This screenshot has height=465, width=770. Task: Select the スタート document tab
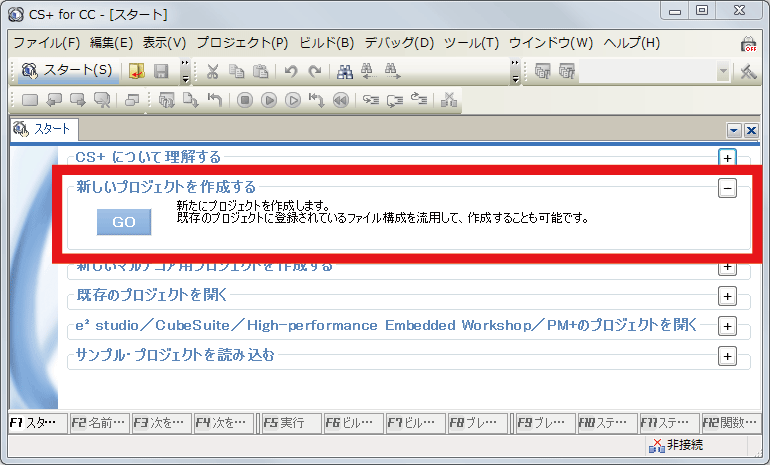pos(43,130)
